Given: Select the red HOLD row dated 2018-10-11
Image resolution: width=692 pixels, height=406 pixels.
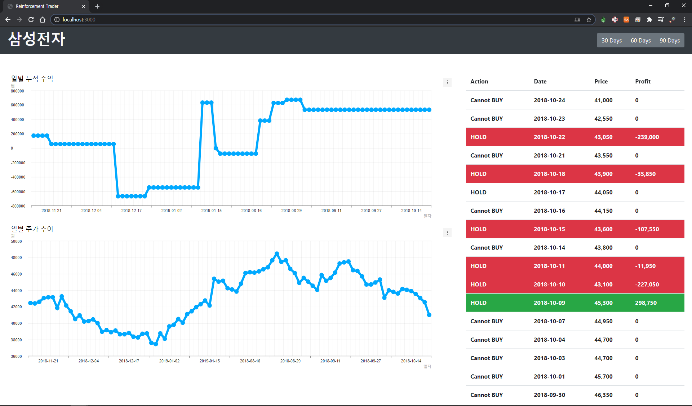Looking at the screenshot, I should pos(575,266).
